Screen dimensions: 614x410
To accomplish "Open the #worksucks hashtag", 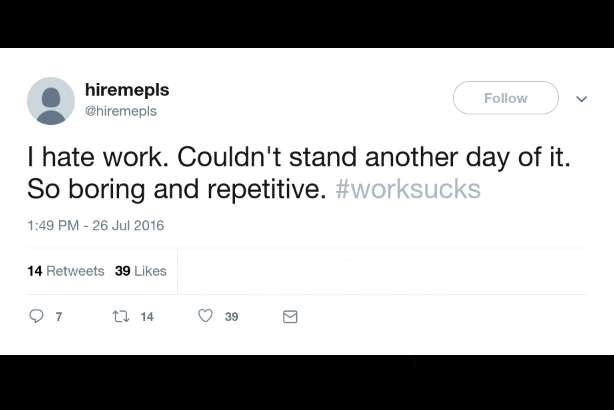I will 408,188.
